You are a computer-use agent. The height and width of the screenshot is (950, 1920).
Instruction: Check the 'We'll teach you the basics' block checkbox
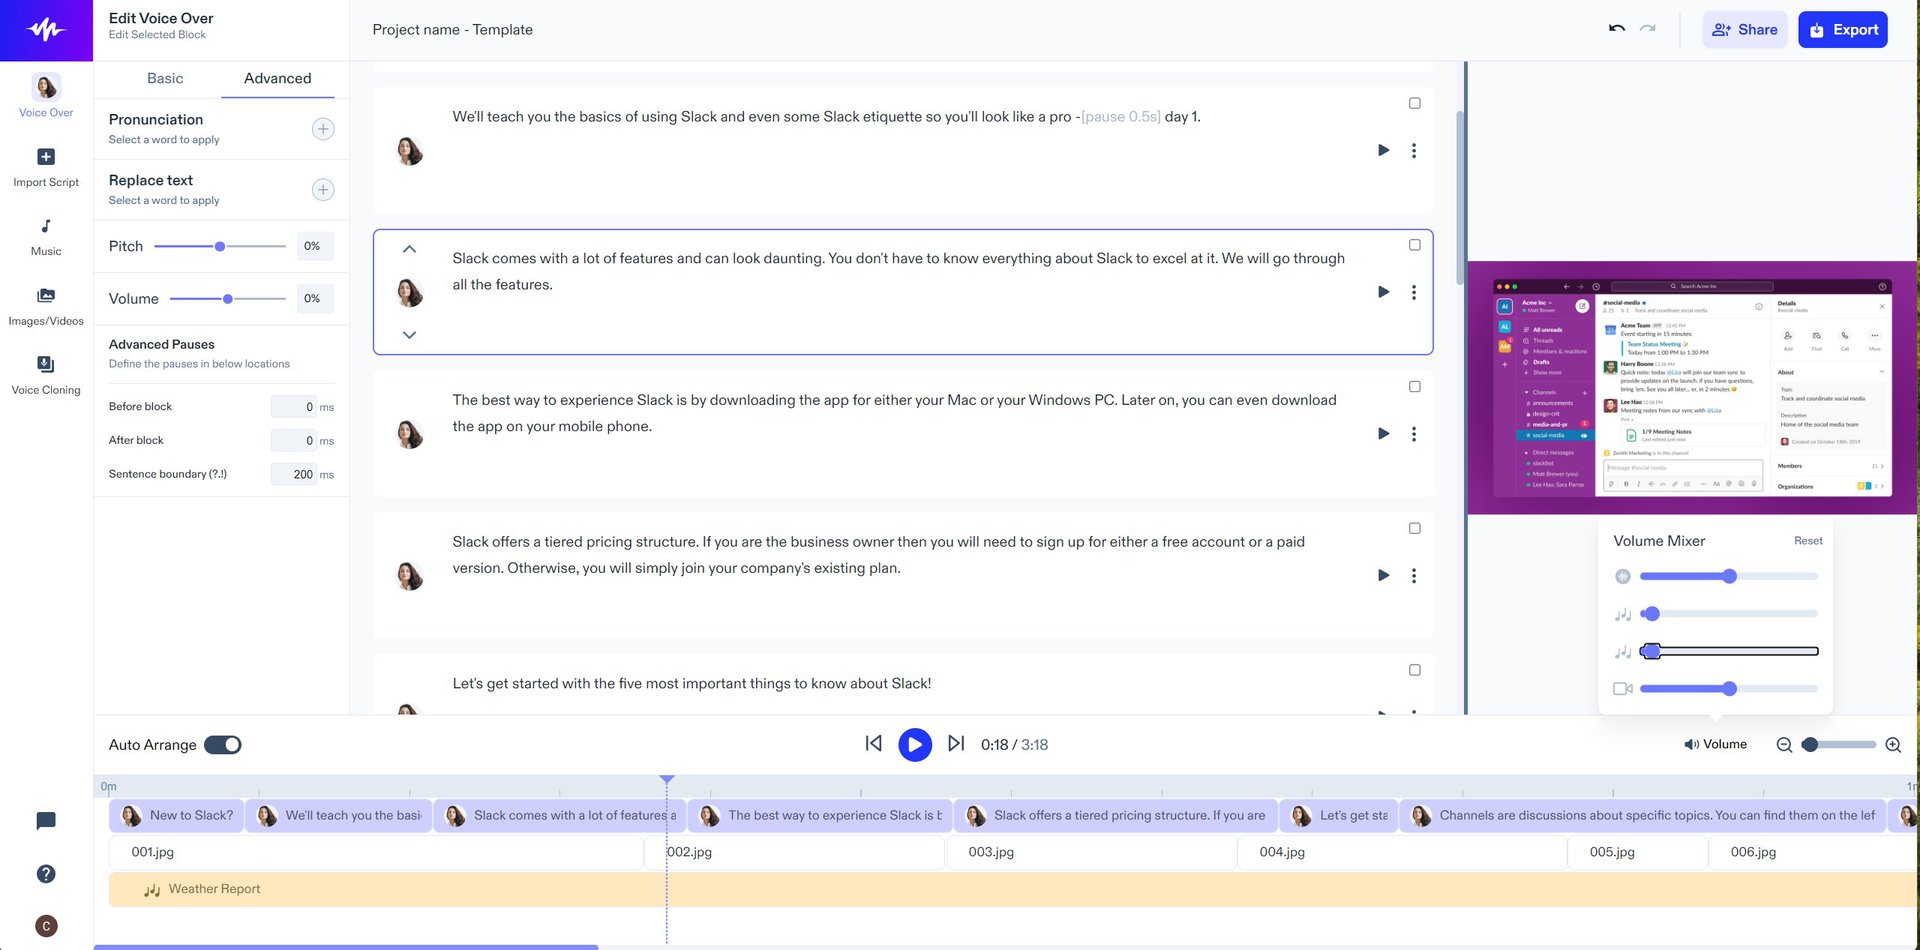coord(1414,103)
